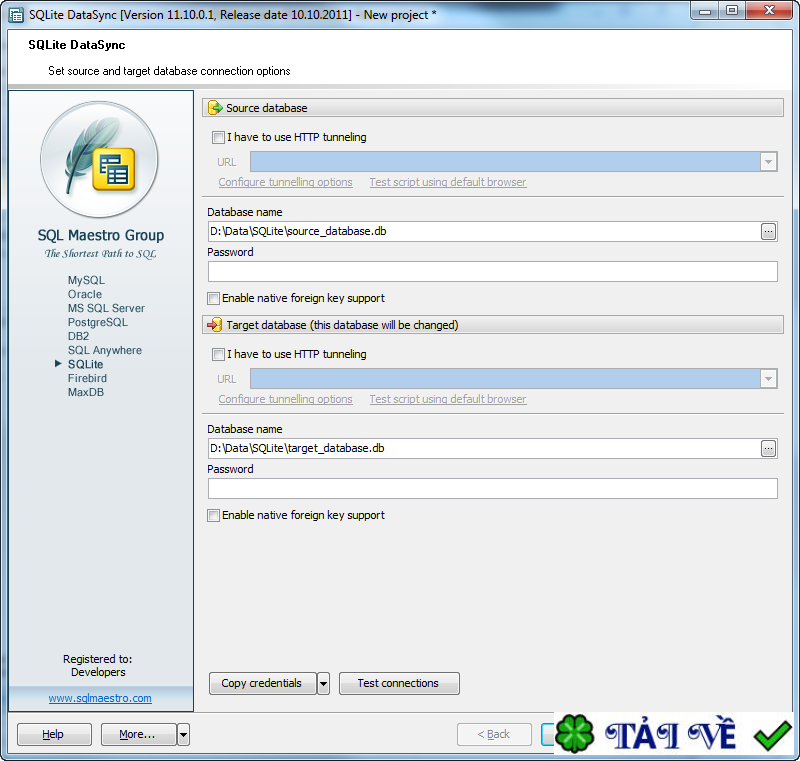Expand the target URL dropdown

770,378
